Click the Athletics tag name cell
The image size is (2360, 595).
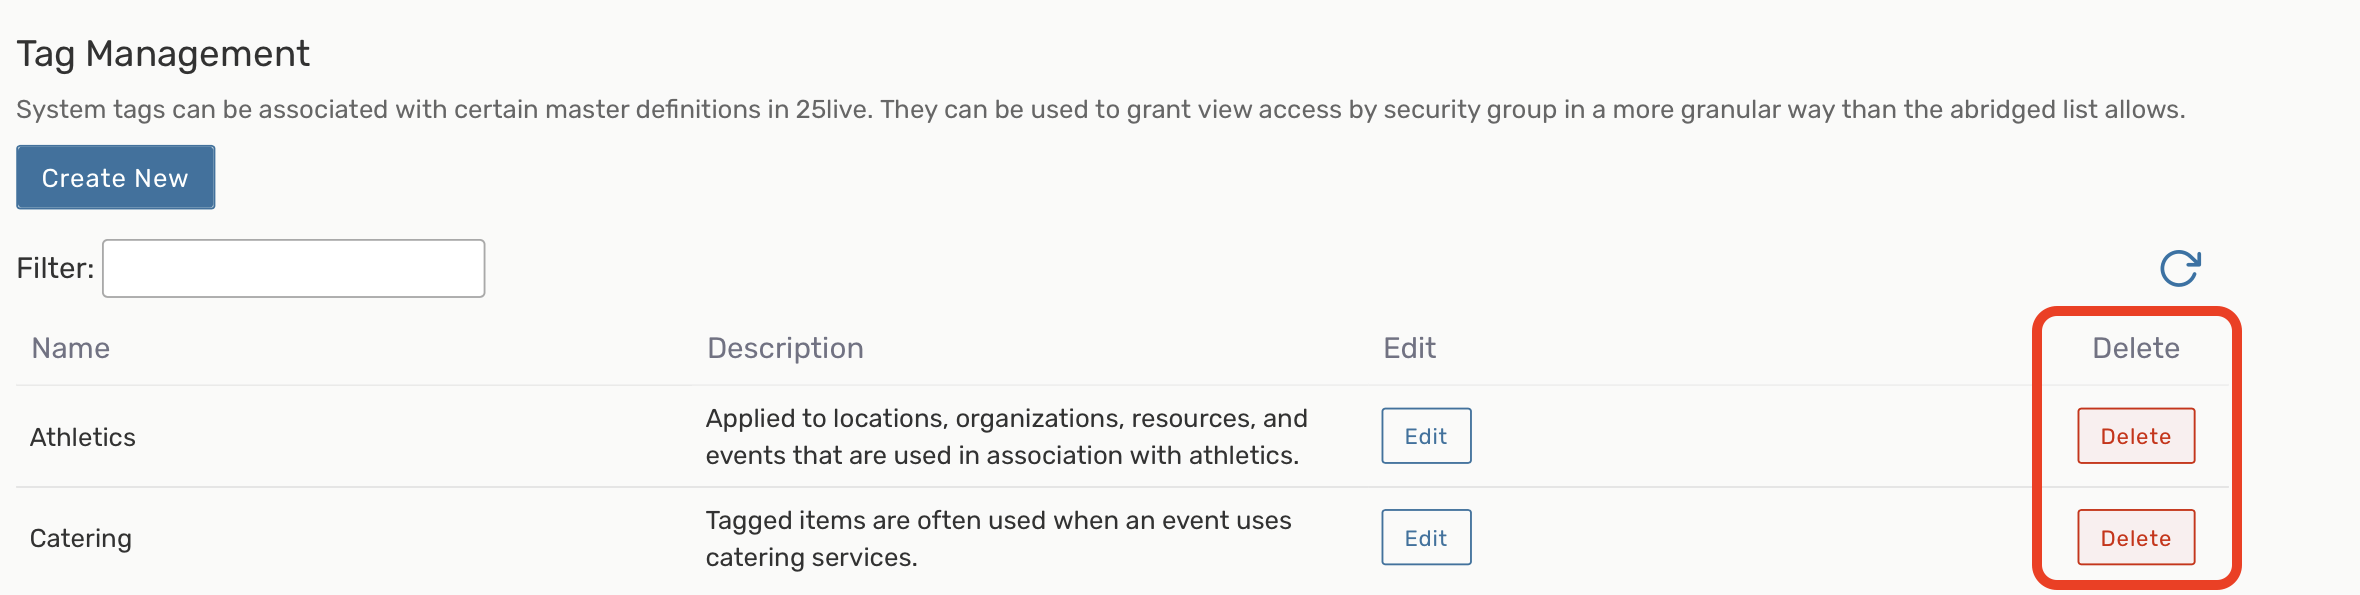click(83, 437)
